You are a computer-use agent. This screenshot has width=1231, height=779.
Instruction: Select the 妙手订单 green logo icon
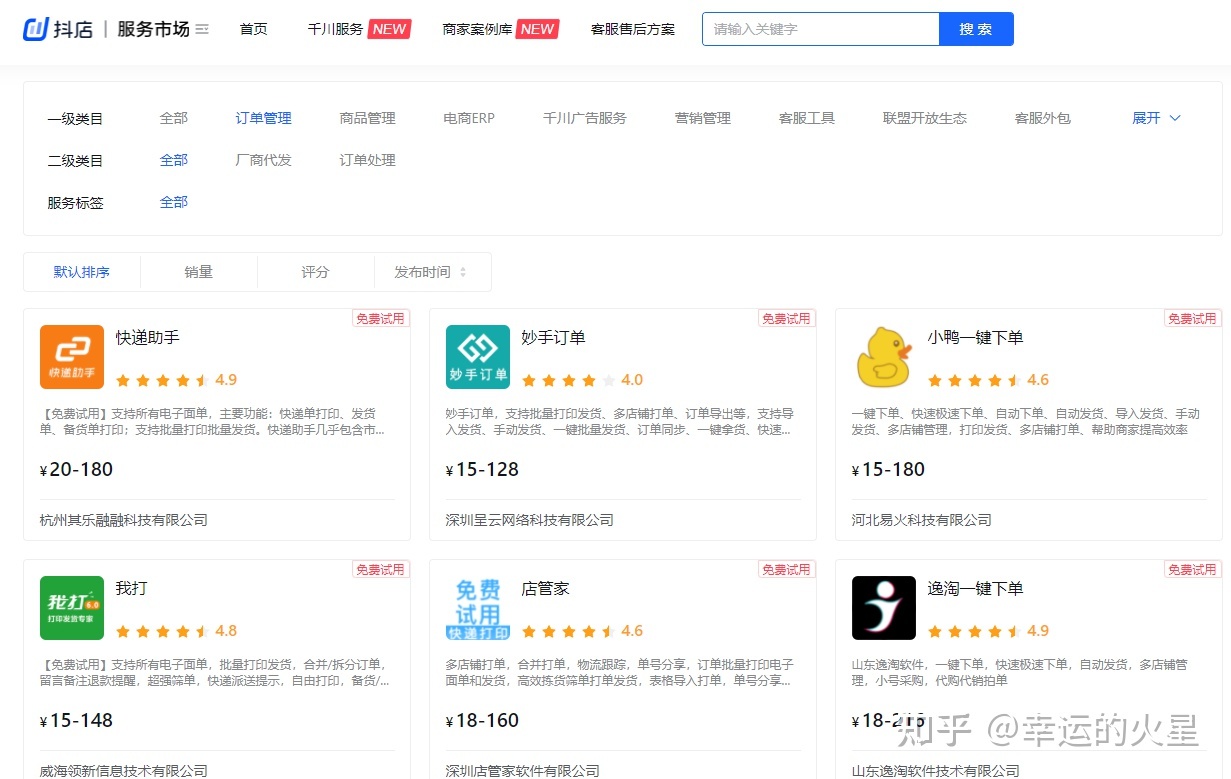click(x=477, y=356)
